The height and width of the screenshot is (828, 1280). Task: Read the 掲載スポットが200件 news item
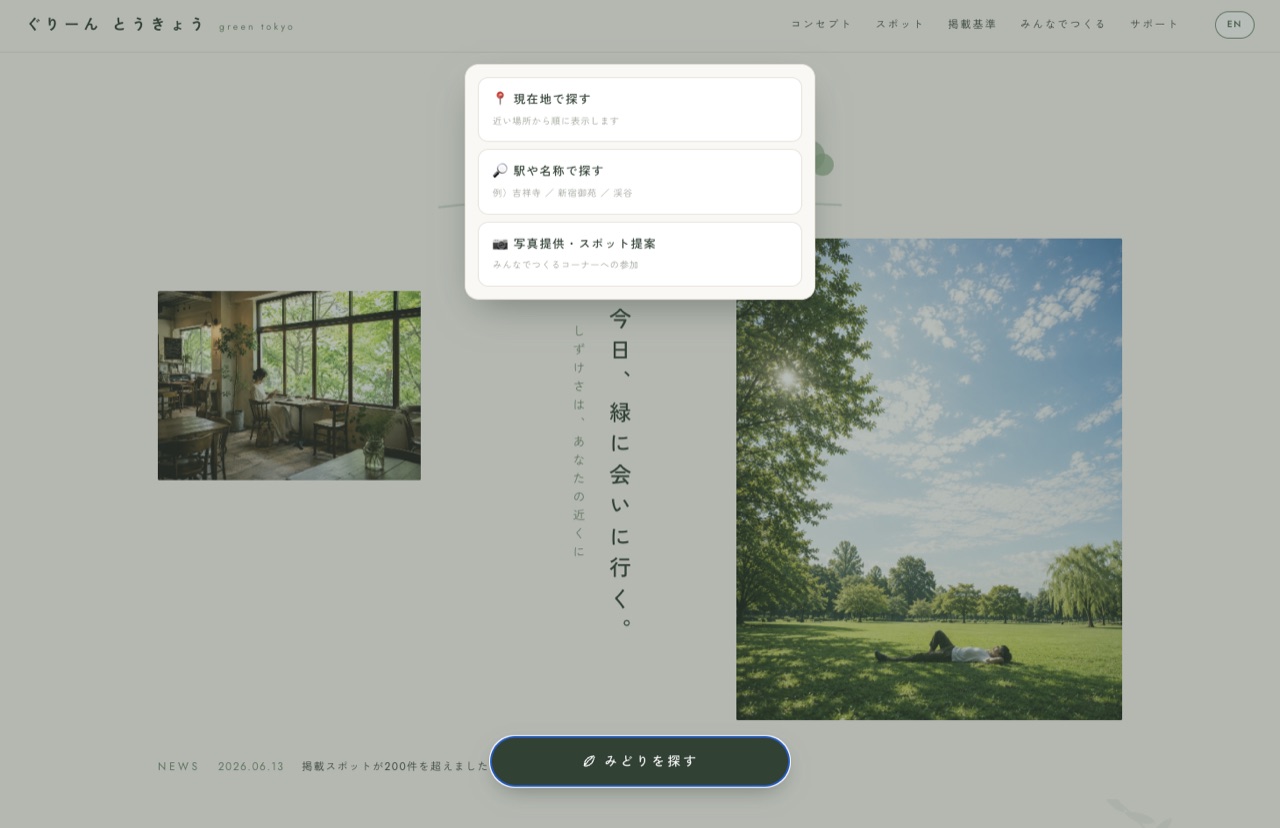click(x=395, y=767)
